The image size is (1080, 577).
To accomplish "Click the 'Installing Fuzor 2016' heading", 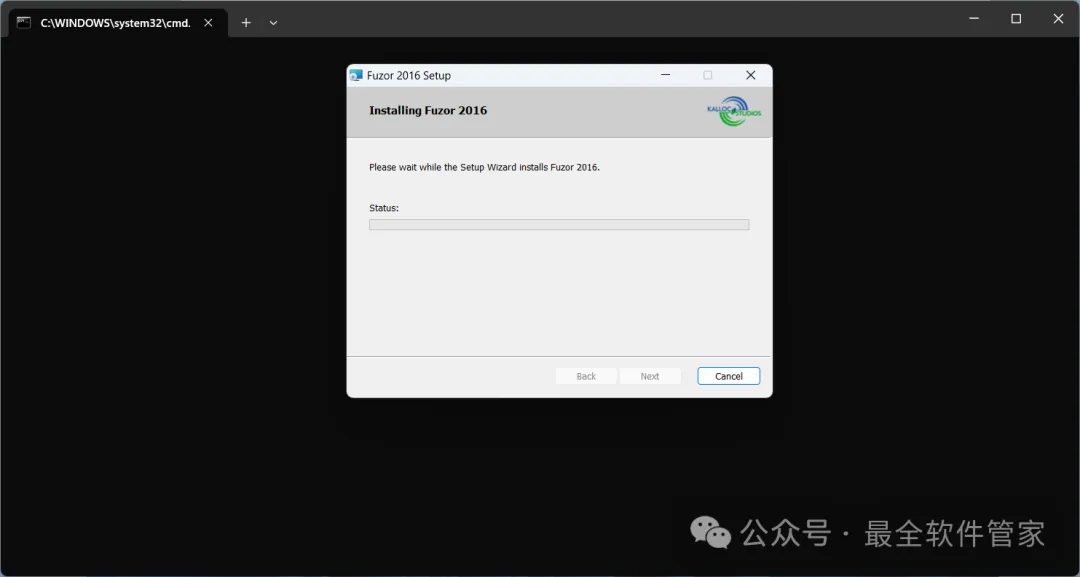I will (428, 110).
